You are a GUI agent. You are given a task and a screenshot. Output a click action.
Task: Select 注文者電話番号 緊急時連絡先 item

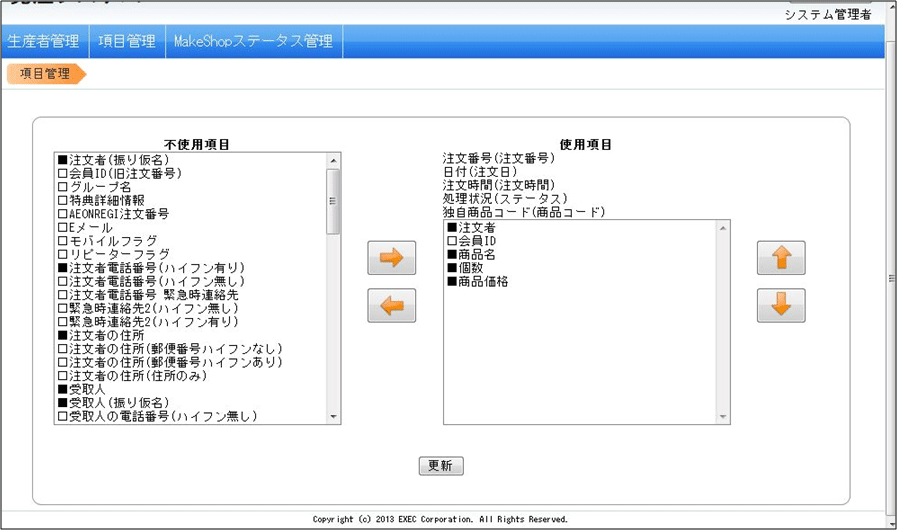pyautogui.click(x=148, y=295)
